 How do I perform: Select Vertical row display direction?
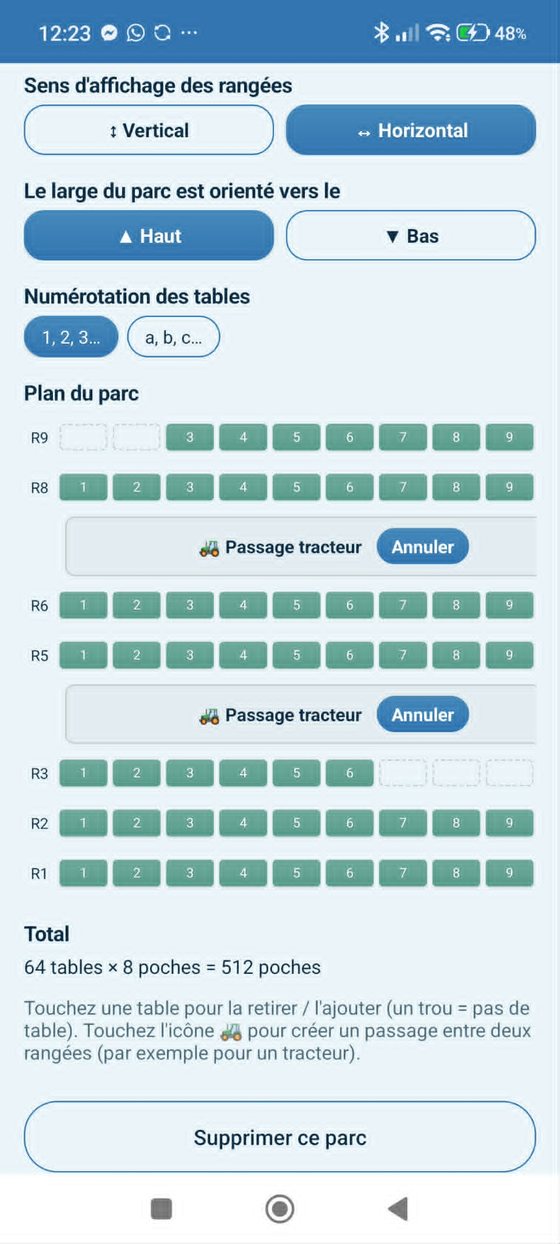149,130
